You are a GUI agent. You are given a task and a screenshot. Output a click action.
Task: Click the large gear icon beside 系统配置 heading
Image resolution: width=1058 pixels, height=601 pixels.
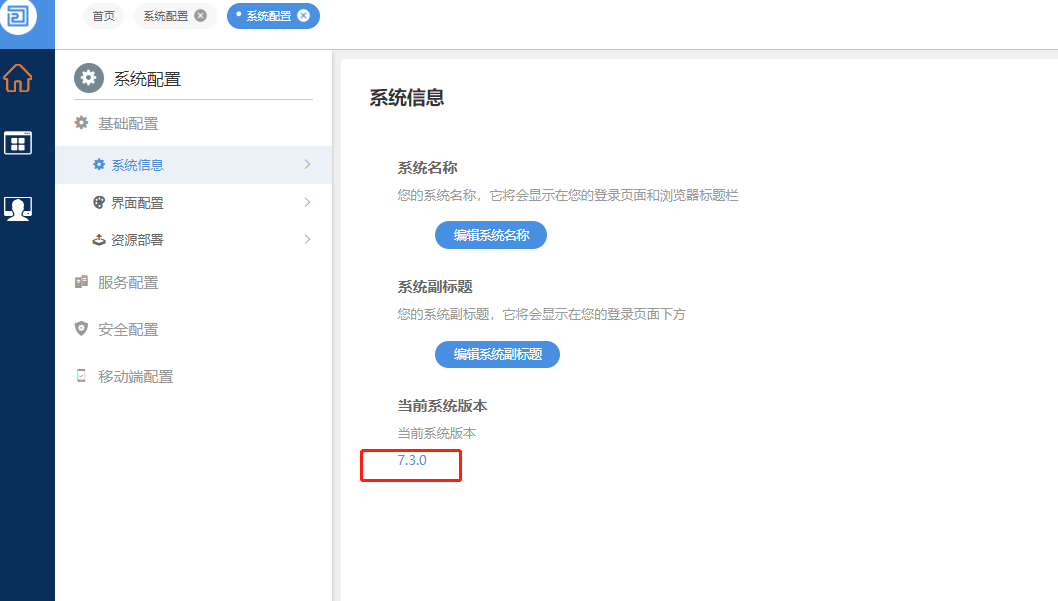point(89,78)
